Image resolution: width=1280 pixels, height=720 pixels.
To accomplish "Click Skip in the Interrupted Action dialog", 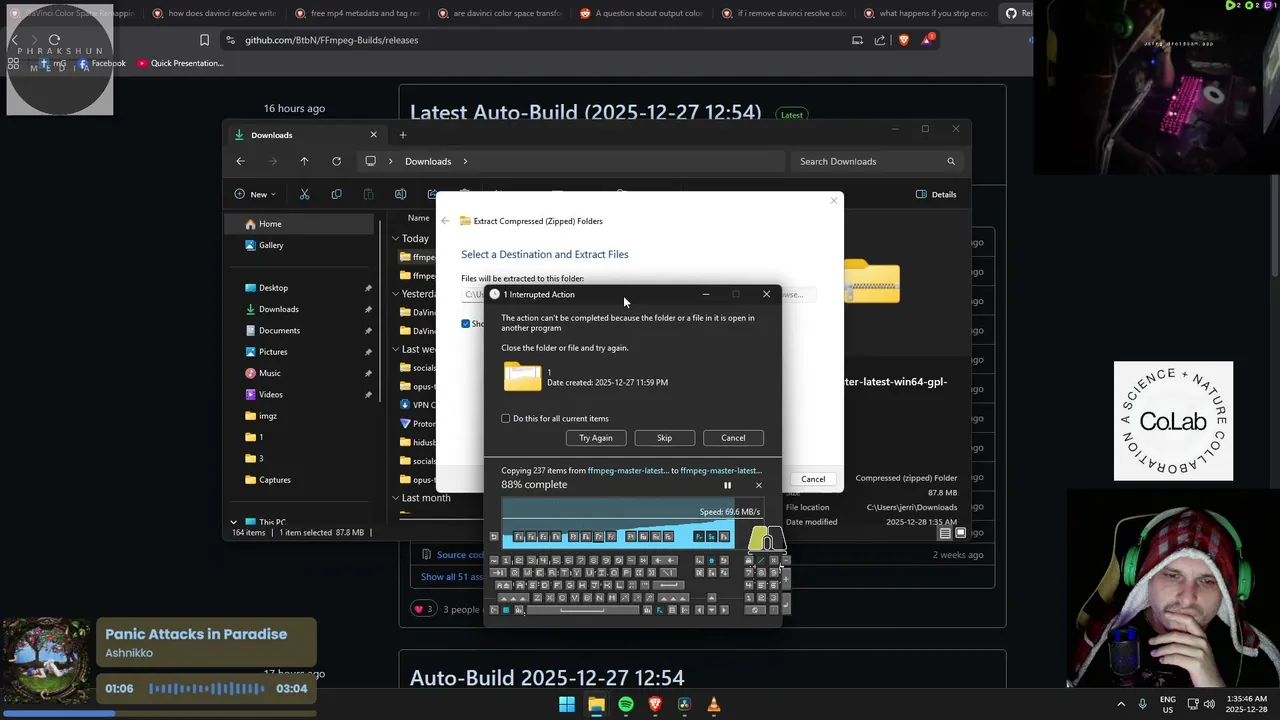I will 664,438.
